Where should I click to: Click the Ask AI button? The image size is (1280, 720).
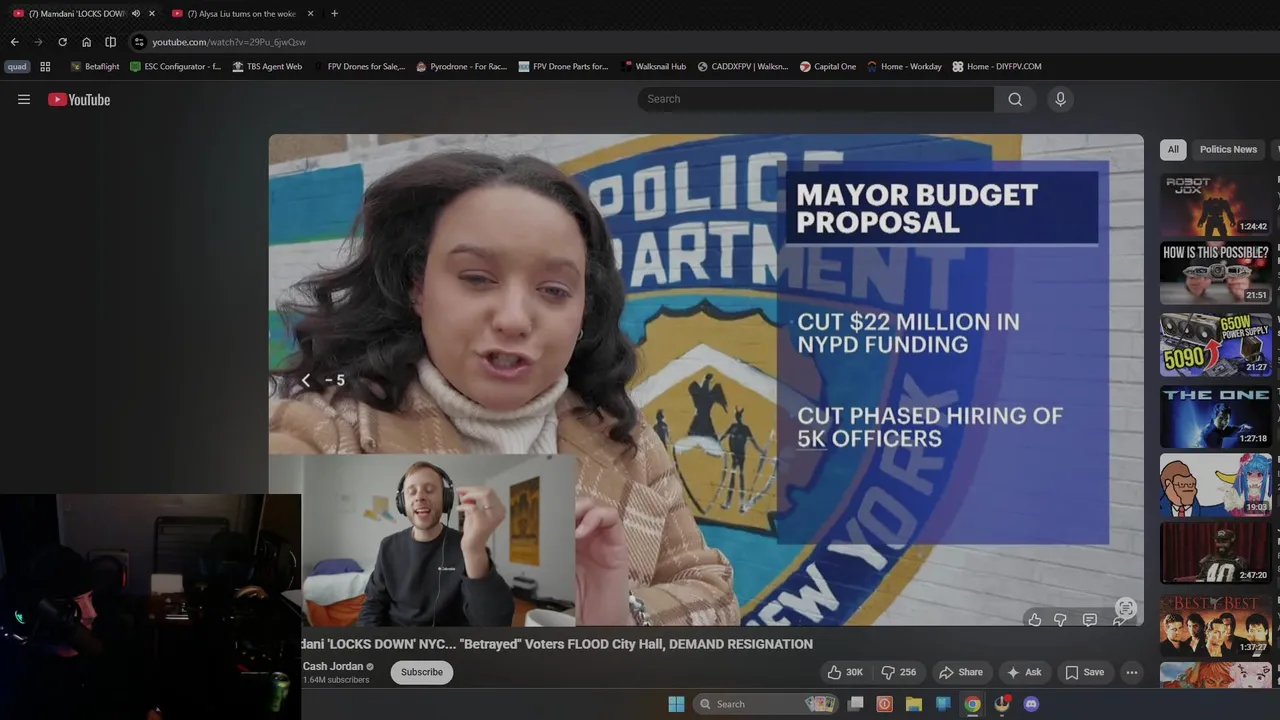pyautogui.click(x=1024, y=672)
